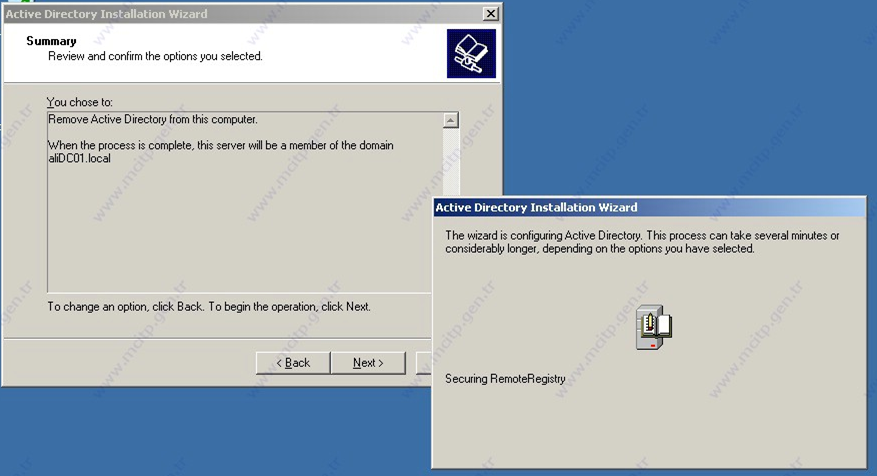This screenshot has width=877, height=476.
Task: Close the Active Directory Installation Wizard window
Action: coord(489,14)
